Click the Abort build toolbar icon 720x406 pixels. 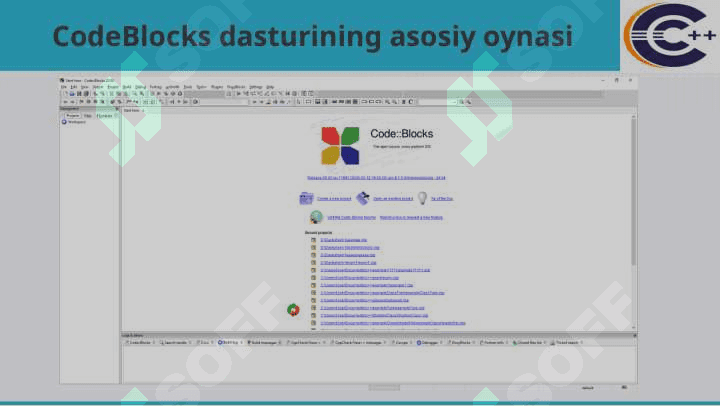[x=180, y=94]
